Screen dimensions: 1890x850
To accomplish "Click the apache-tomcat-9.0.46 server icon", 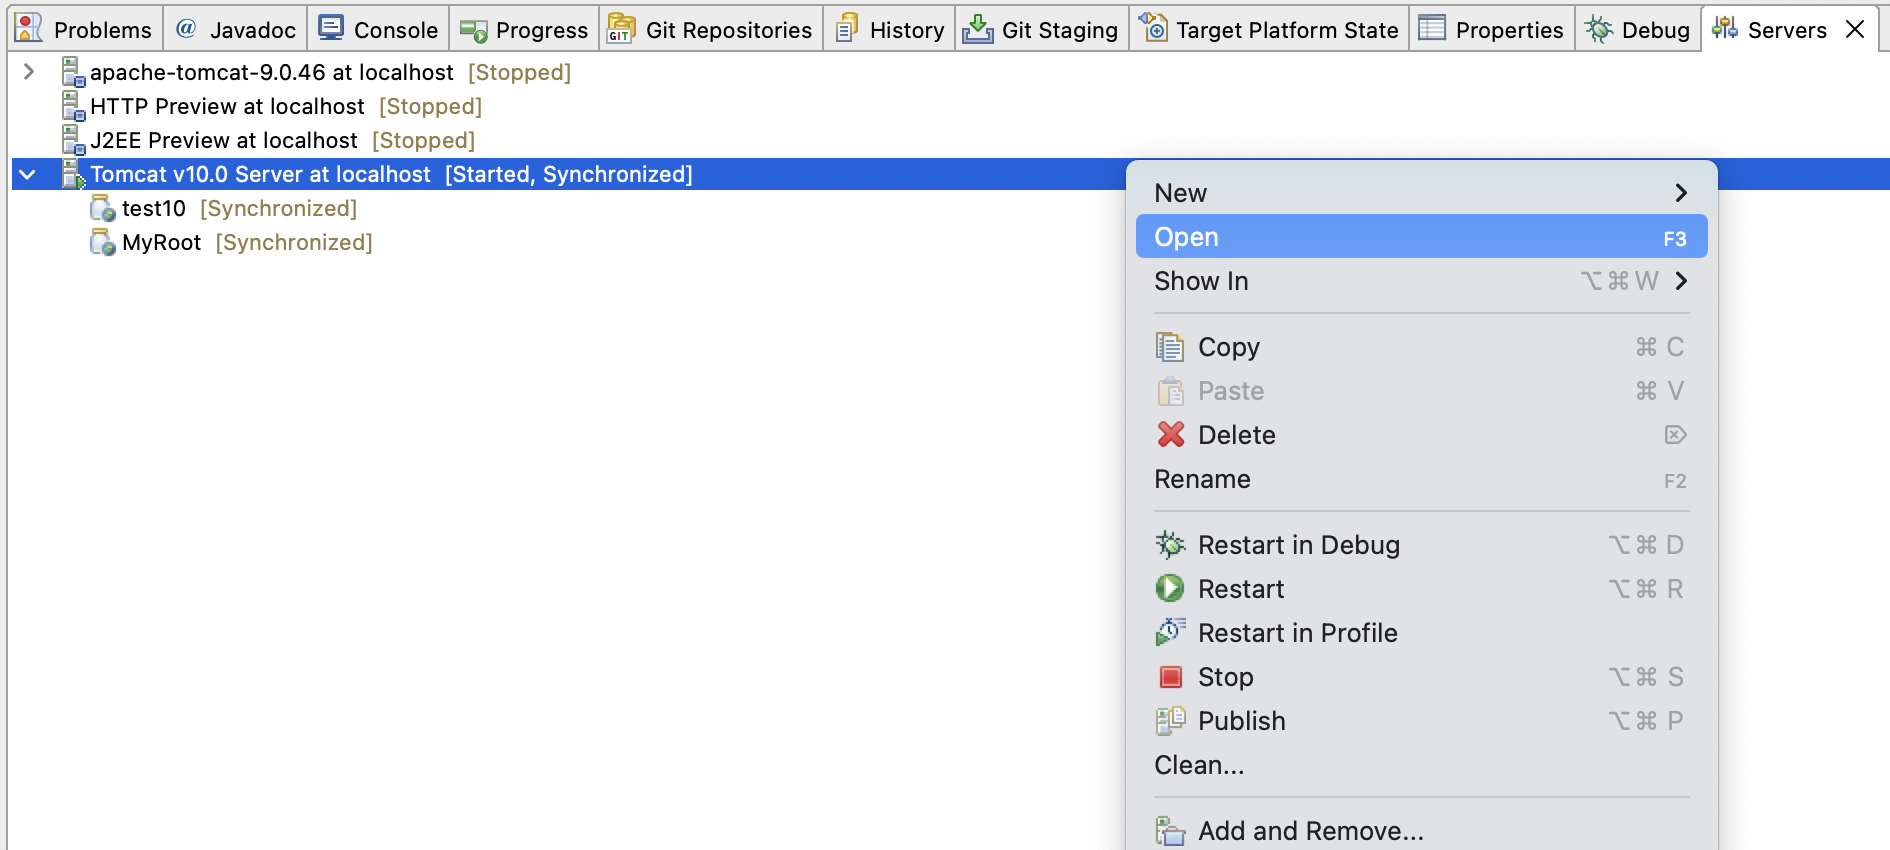I will (73, 72).
